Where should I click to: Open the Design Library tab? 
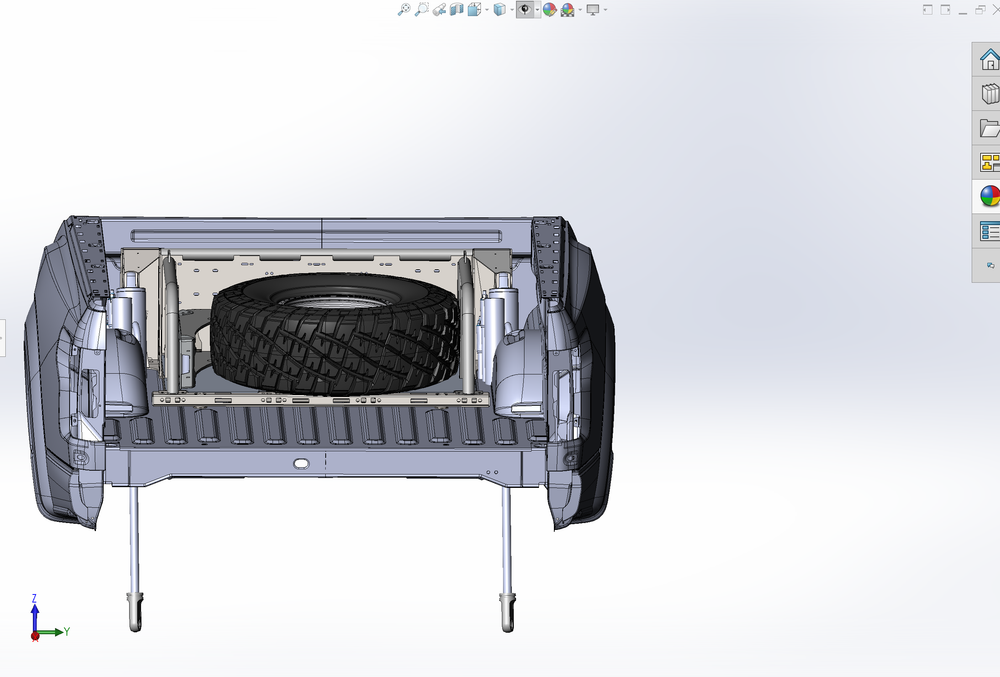point(989,94)
